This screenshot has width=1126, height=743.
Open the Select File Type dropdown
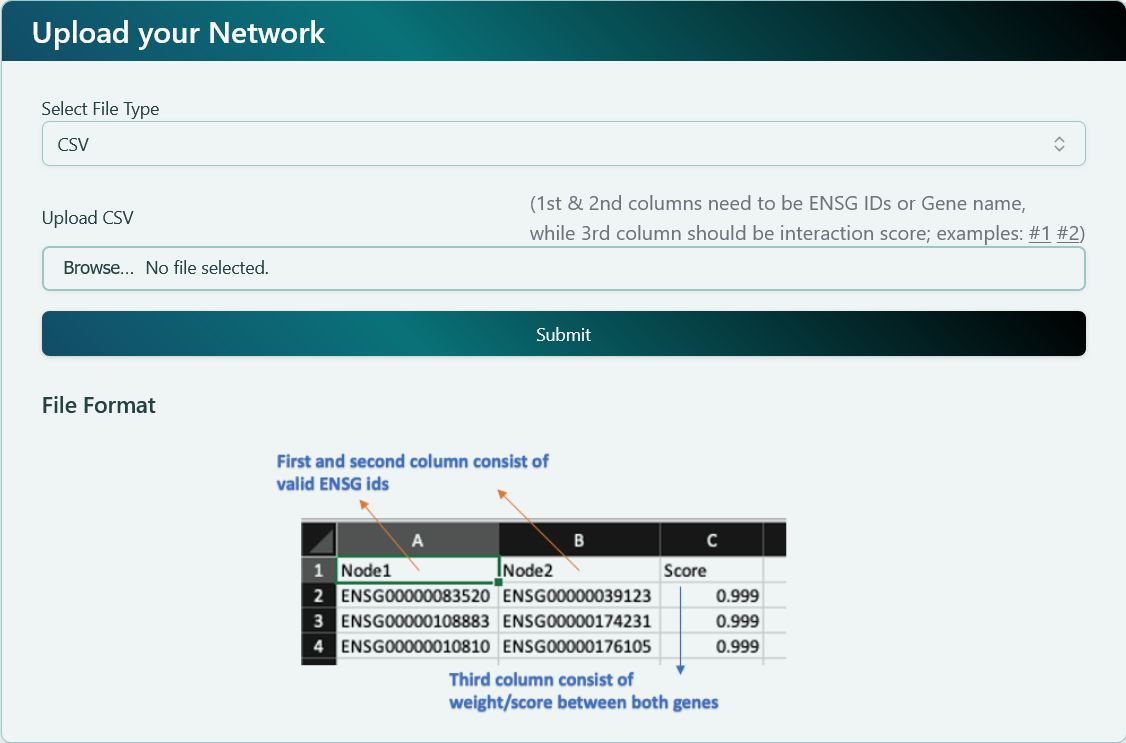(563, 143)
